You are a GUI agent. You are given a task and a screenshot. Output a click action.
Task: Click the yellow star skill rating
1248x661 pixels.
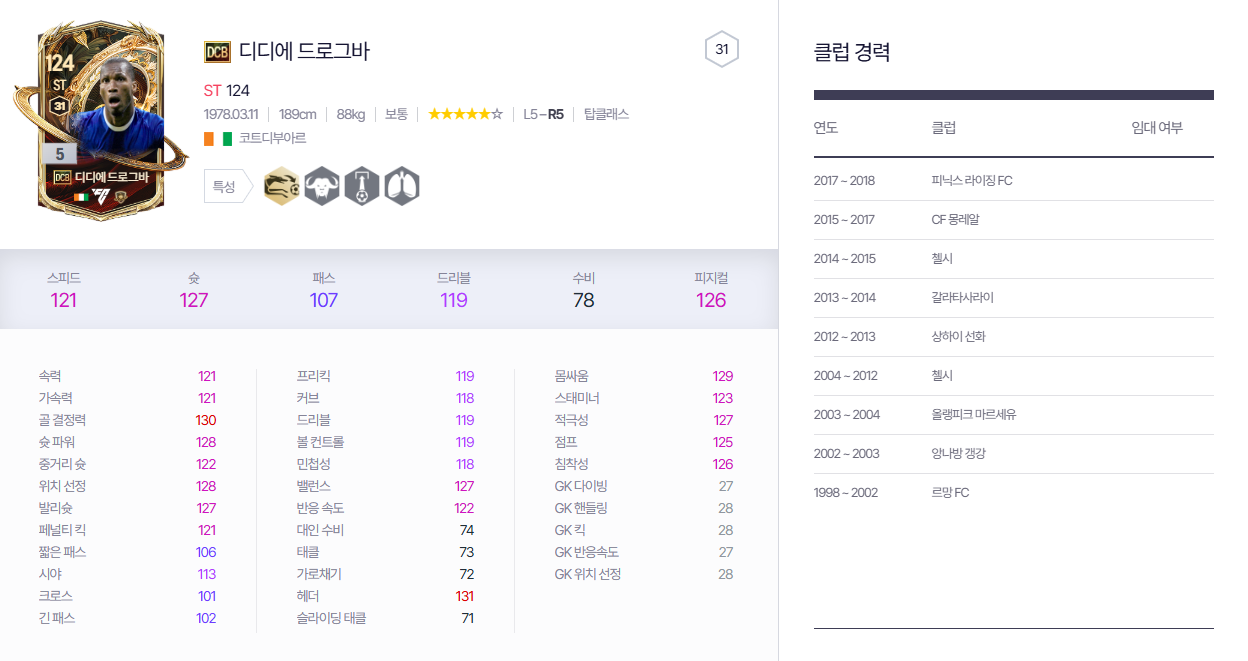tap(465, 114)
